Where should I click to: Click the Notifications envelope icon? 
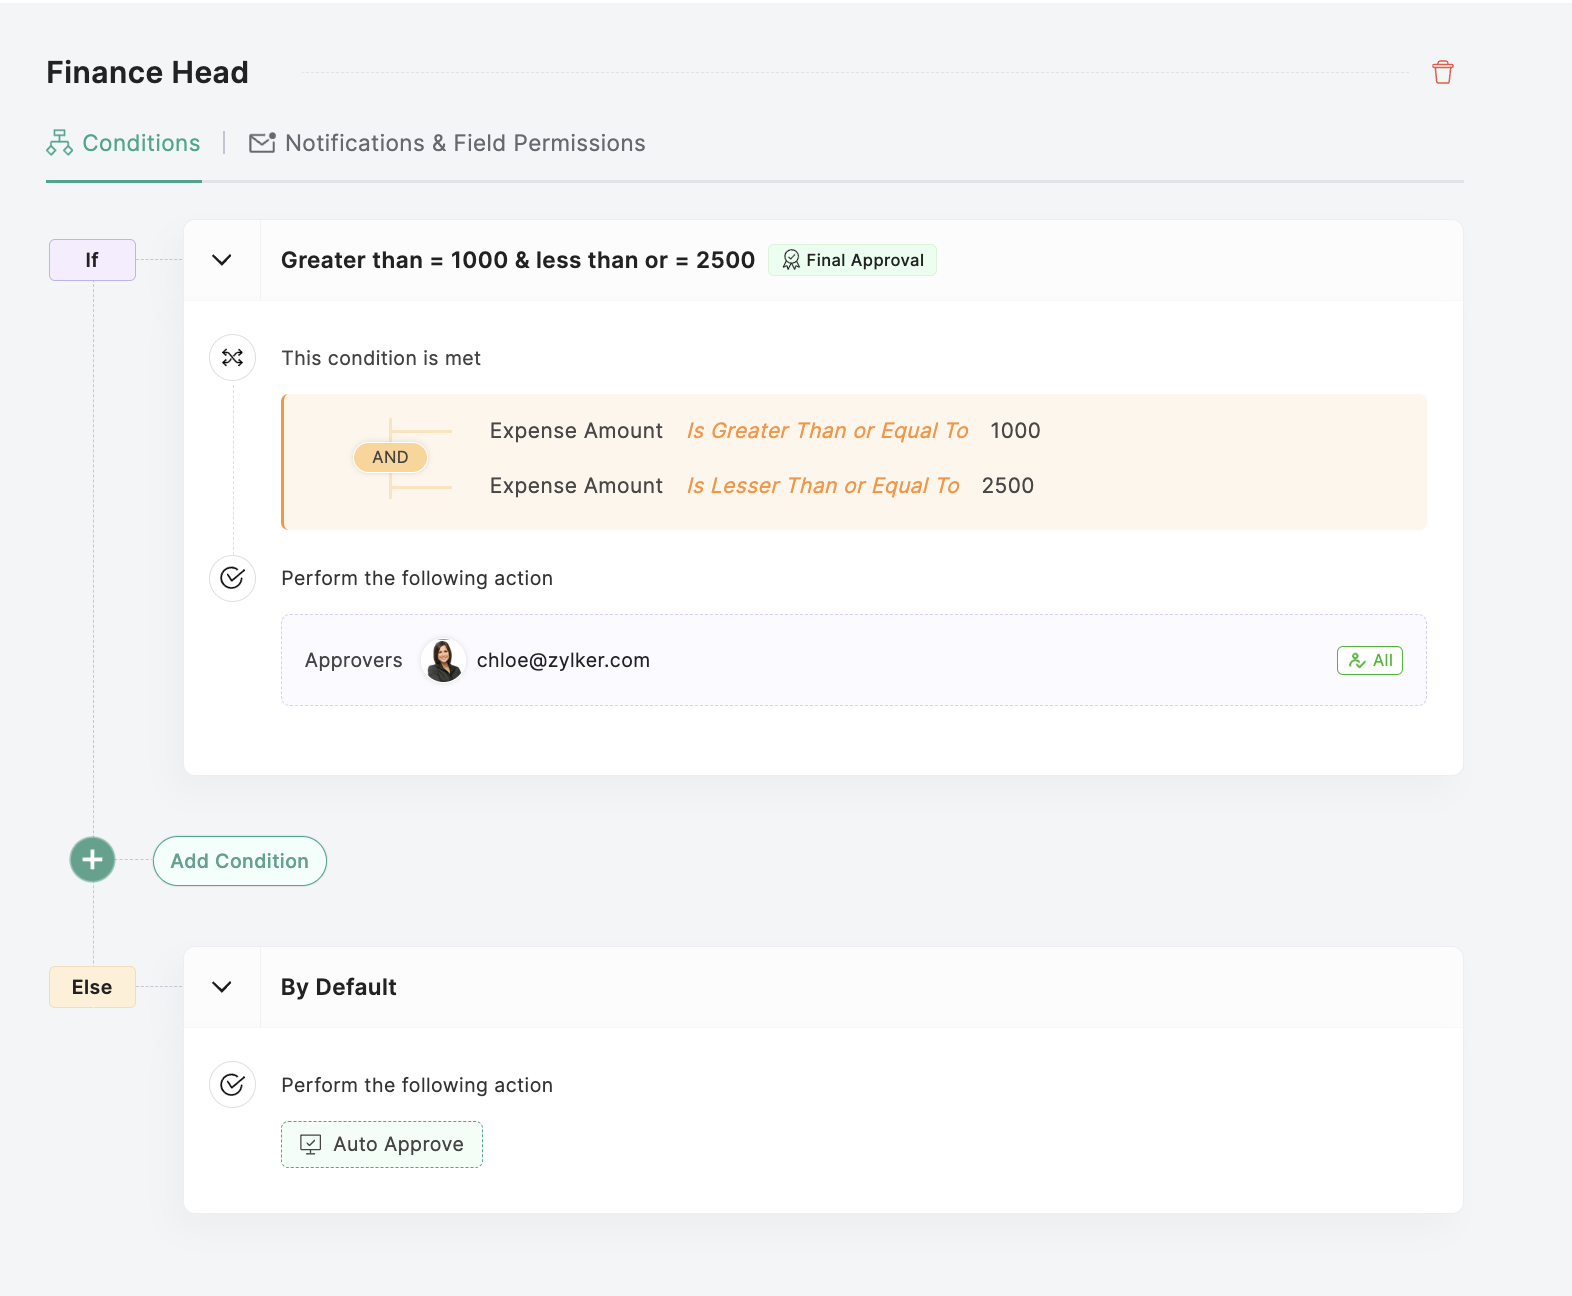[x=262, y=143]
